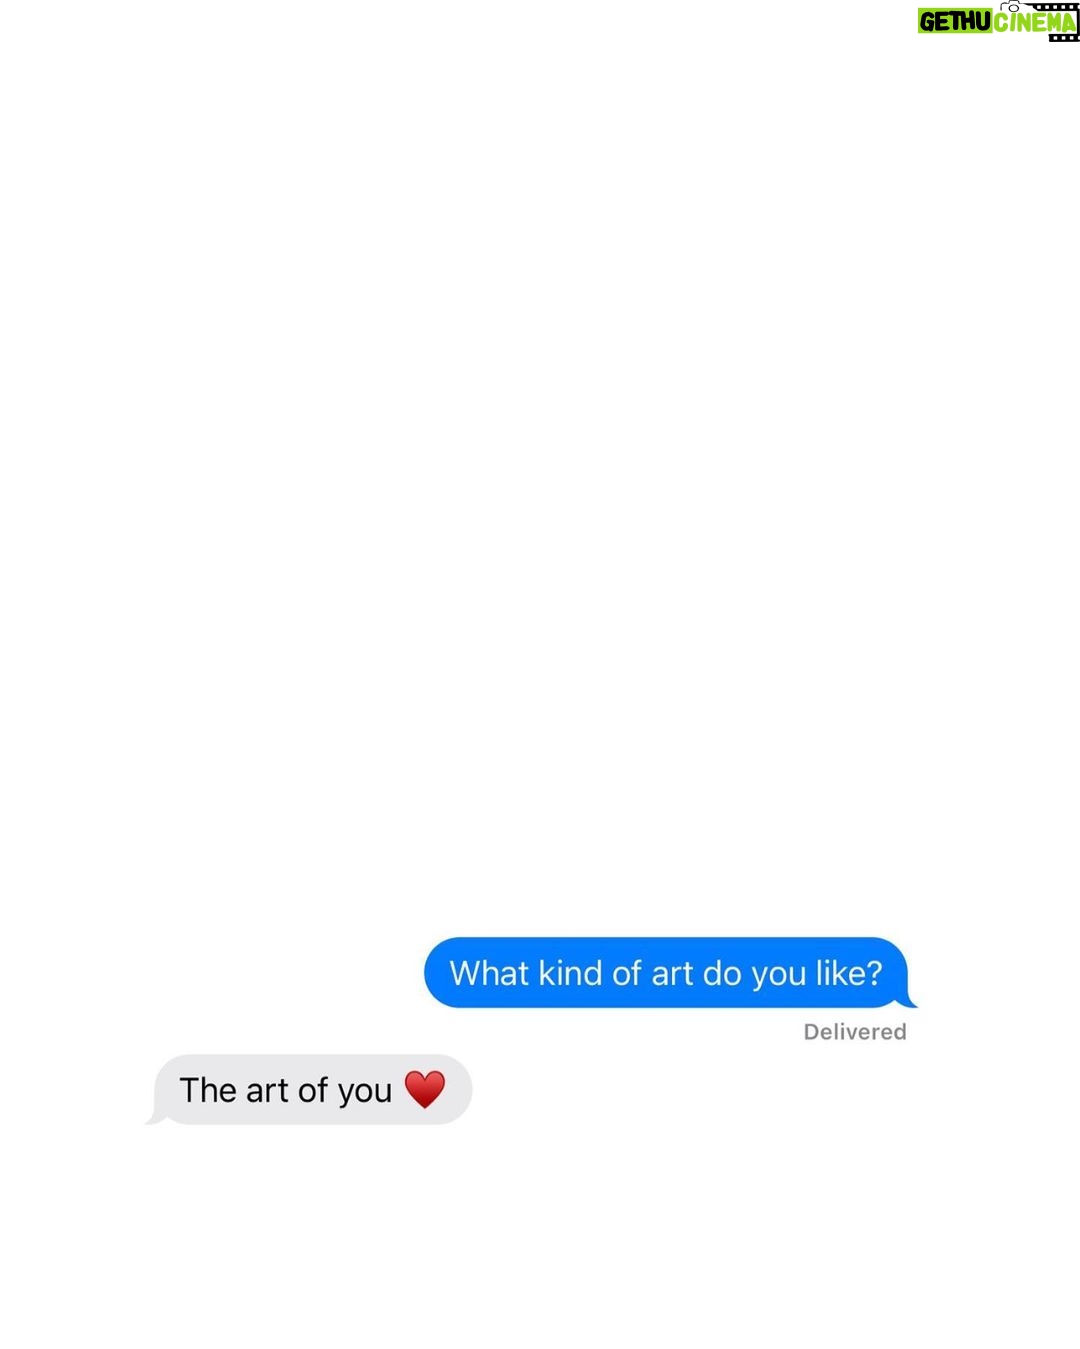Tap the blue bubble's tail

pyautogui.click(x=908, y=999)
